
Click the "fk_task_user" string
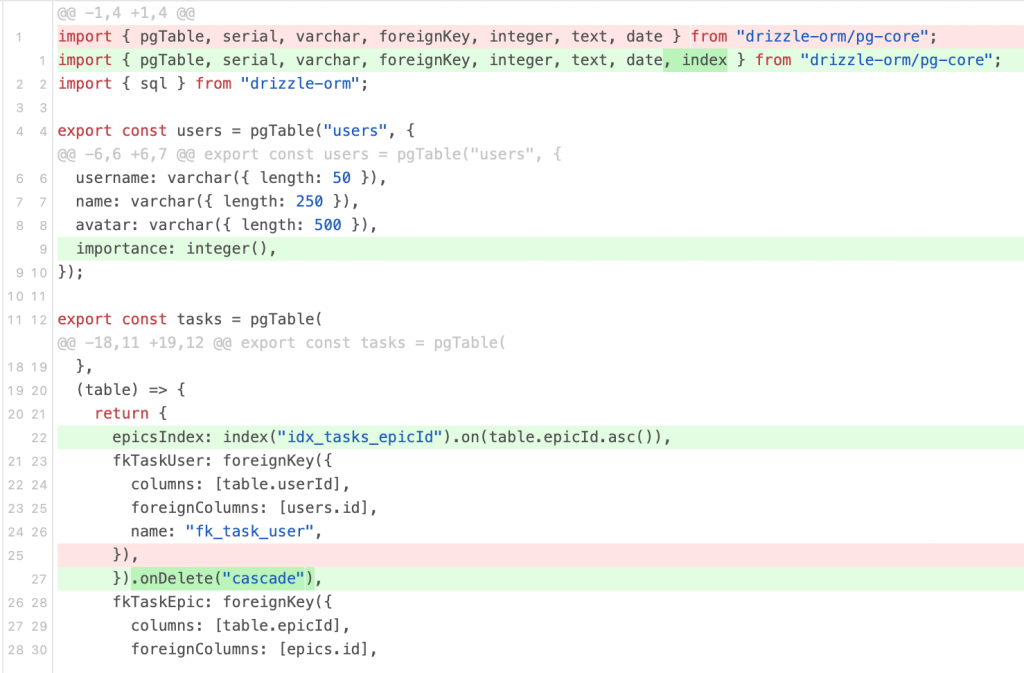pos(244,531)
